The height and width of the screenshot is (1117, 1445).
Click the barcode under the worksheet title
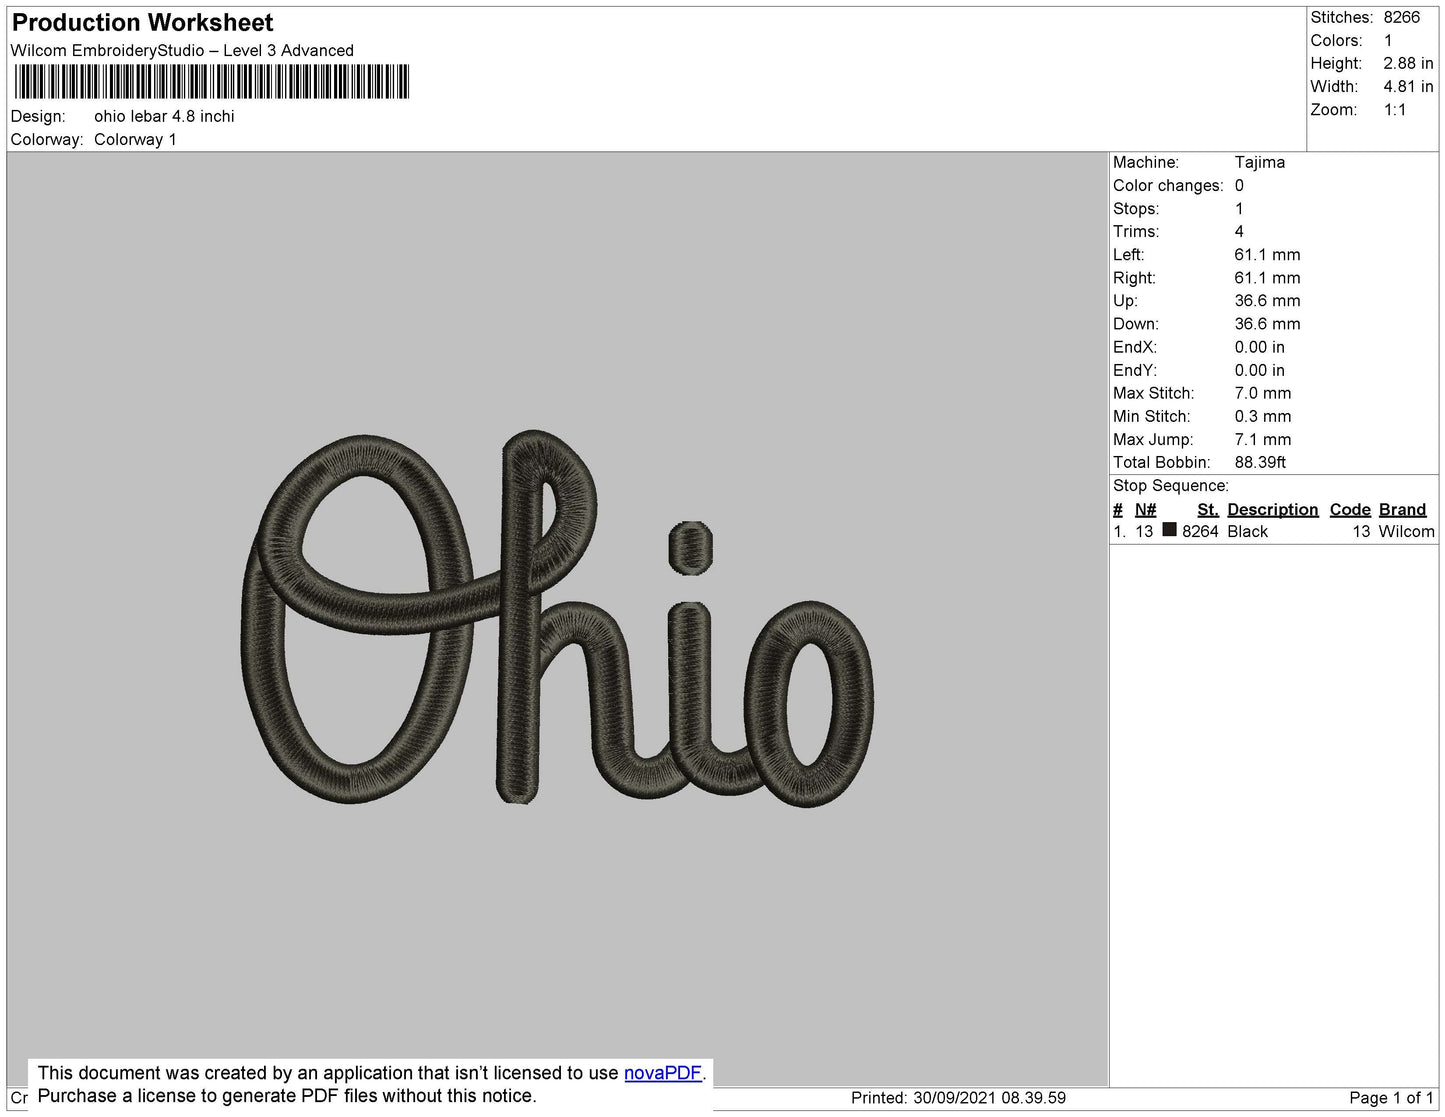pyautogui.click(x=211, y=82)
